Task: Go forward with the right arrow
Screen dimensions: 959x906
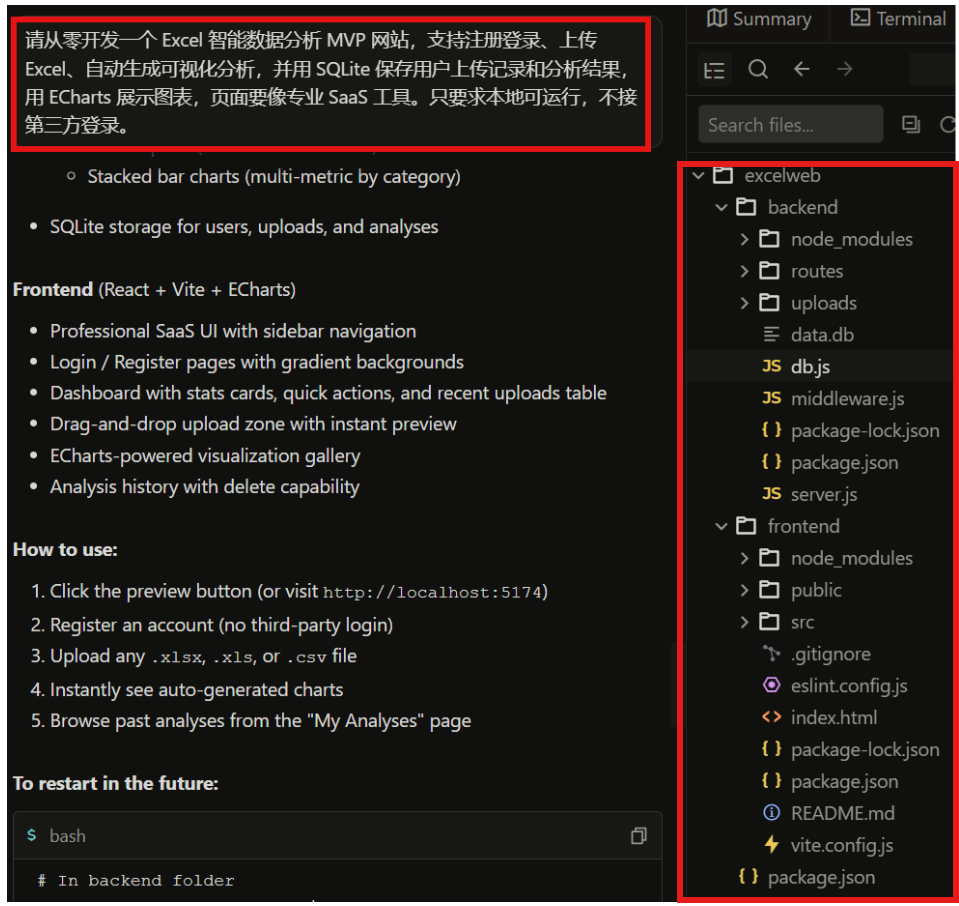Action: coord(845,69)
